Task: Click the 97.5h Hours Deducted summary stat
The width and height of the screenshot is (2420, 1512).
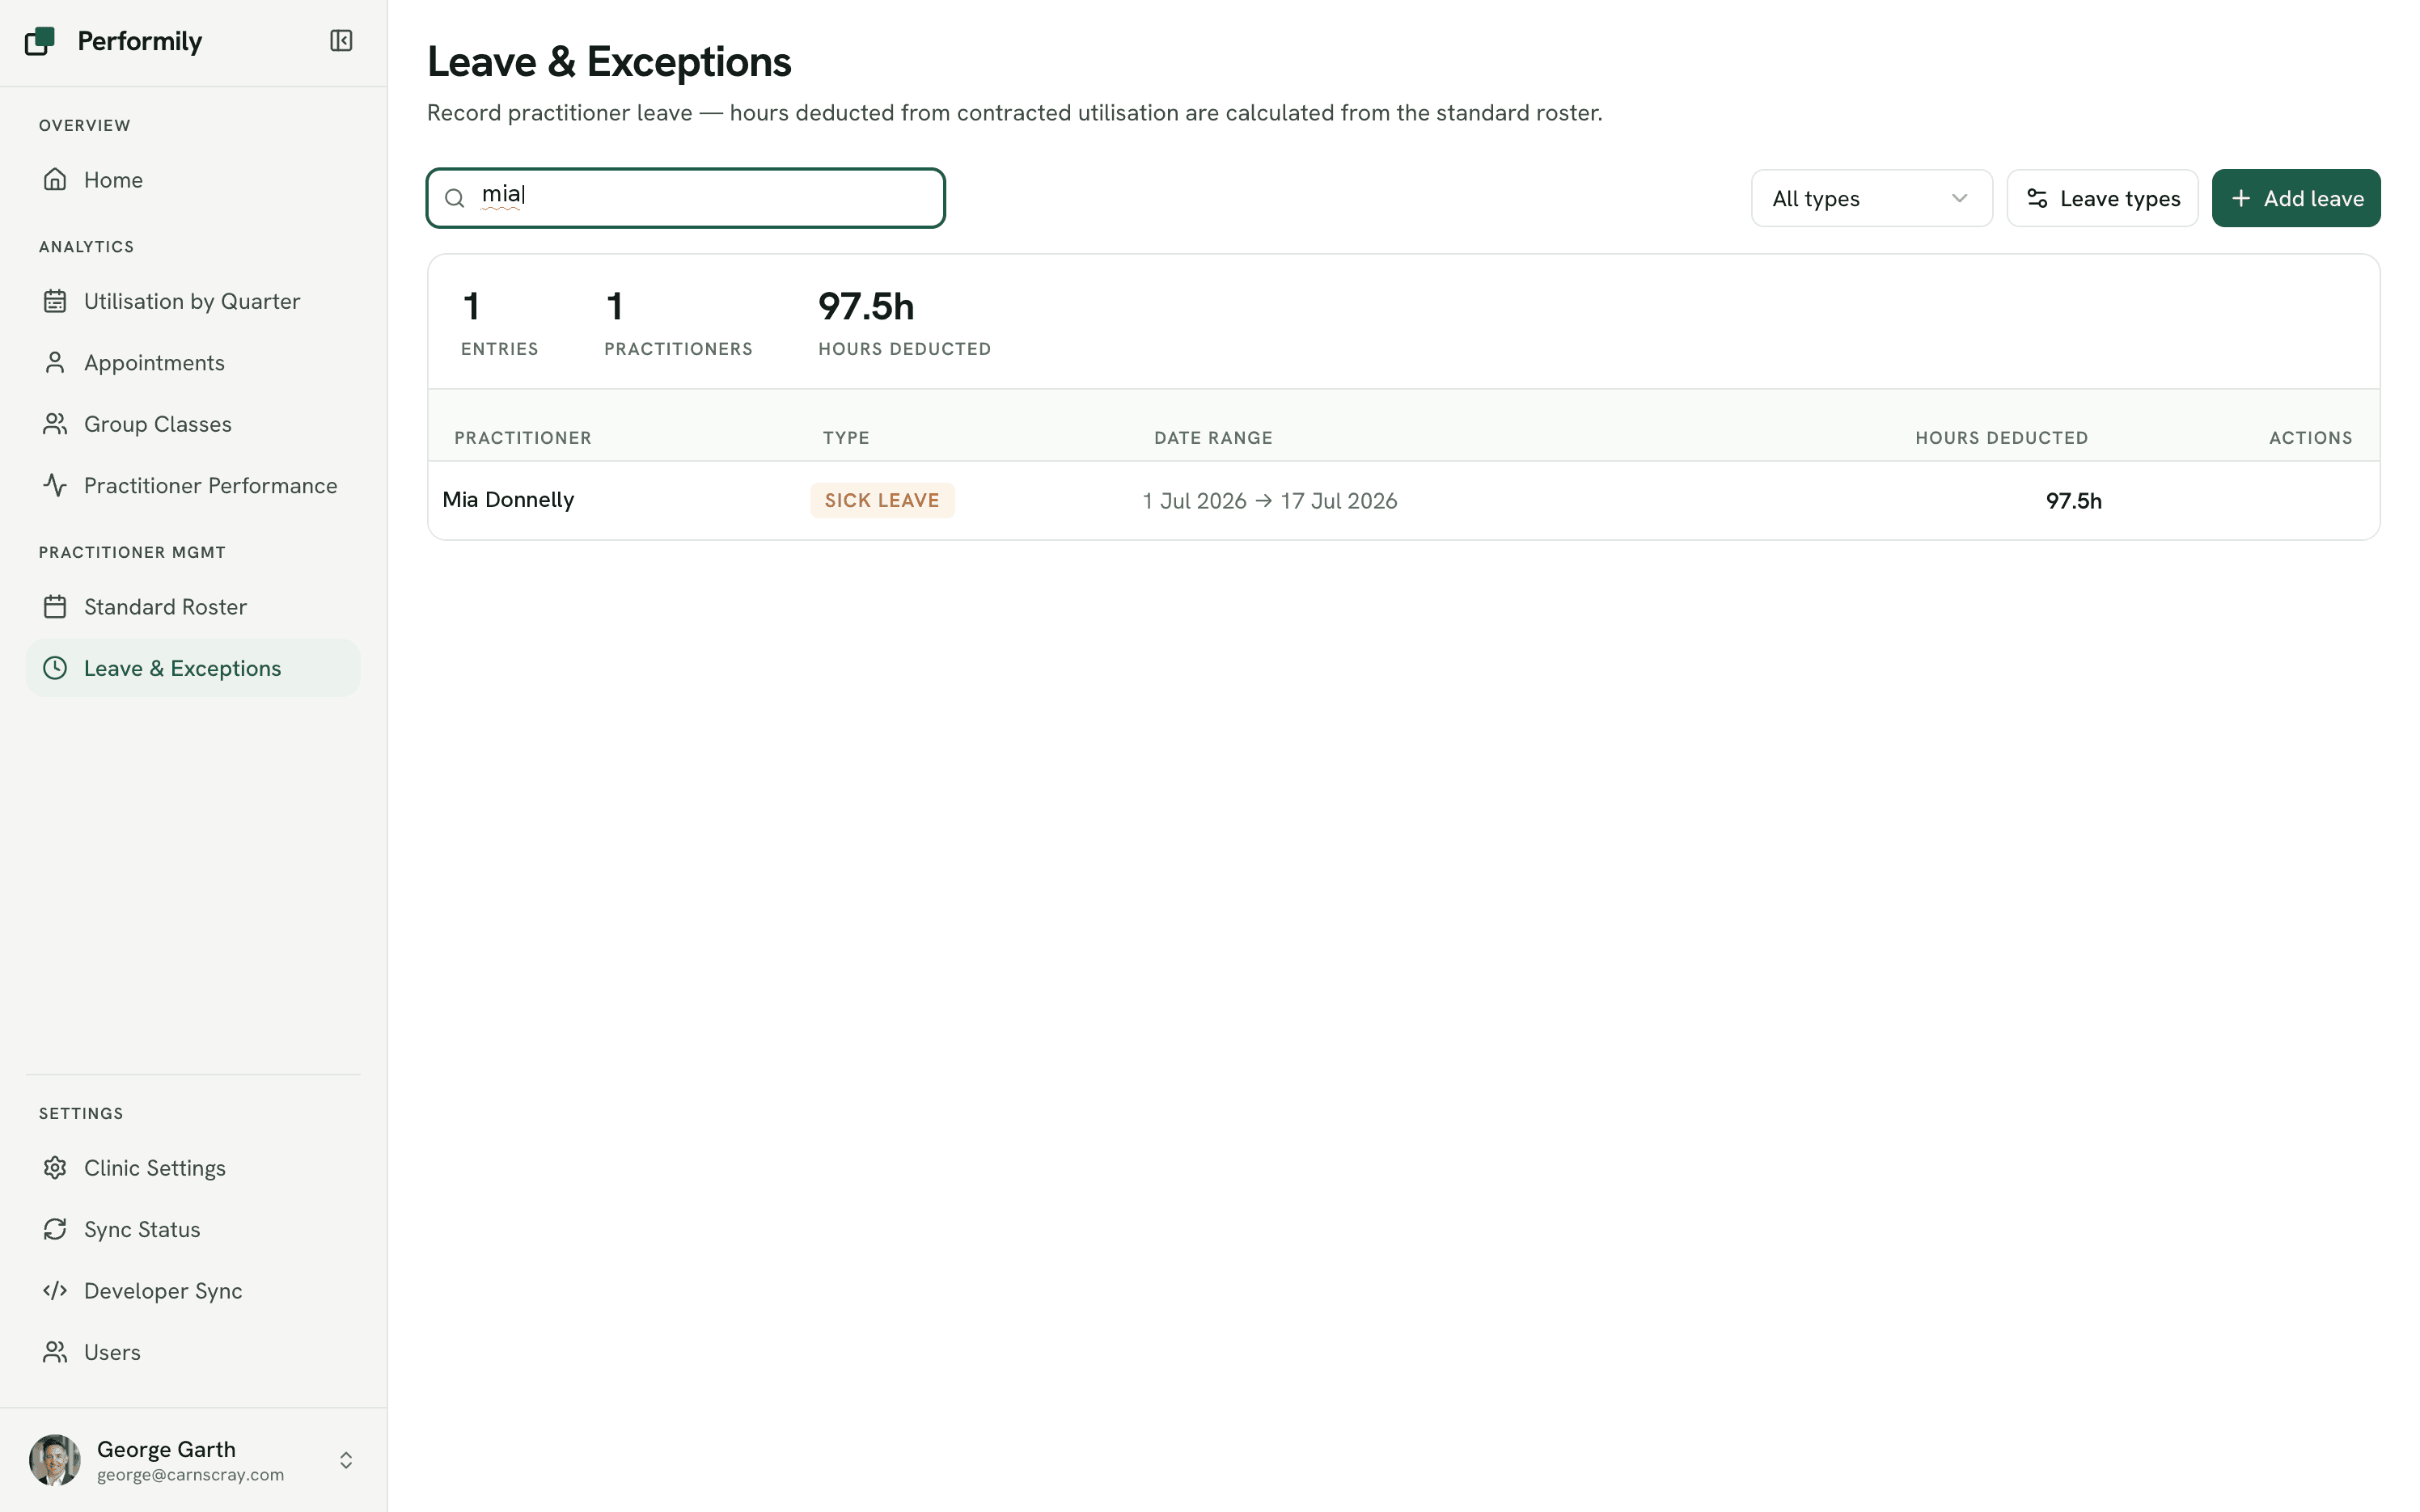Action: click(904, 322)
